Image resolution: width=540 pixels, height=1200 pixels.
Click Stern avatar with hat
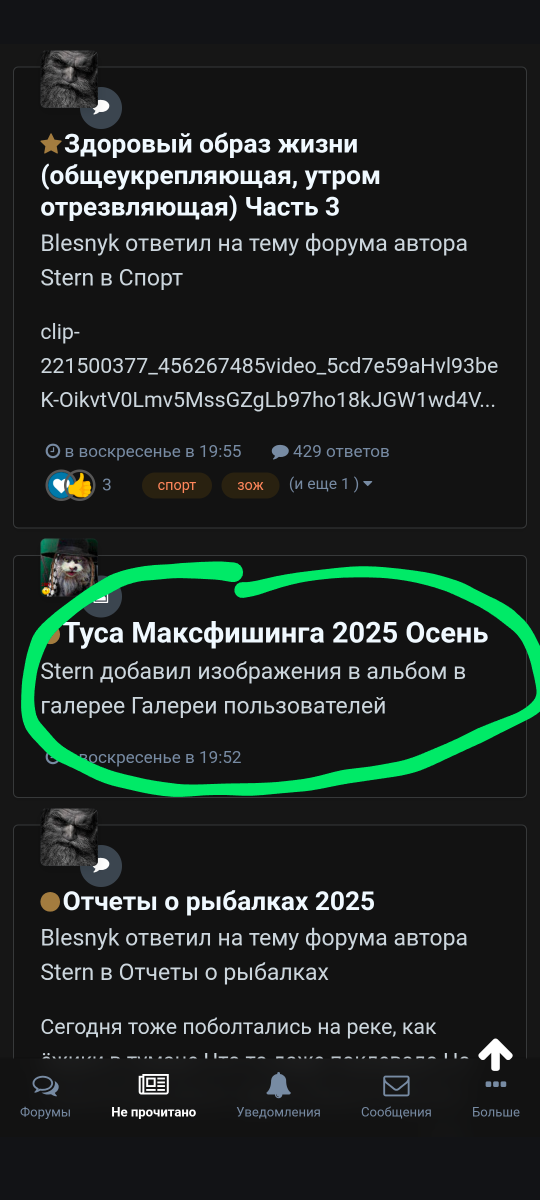[68, 567]
